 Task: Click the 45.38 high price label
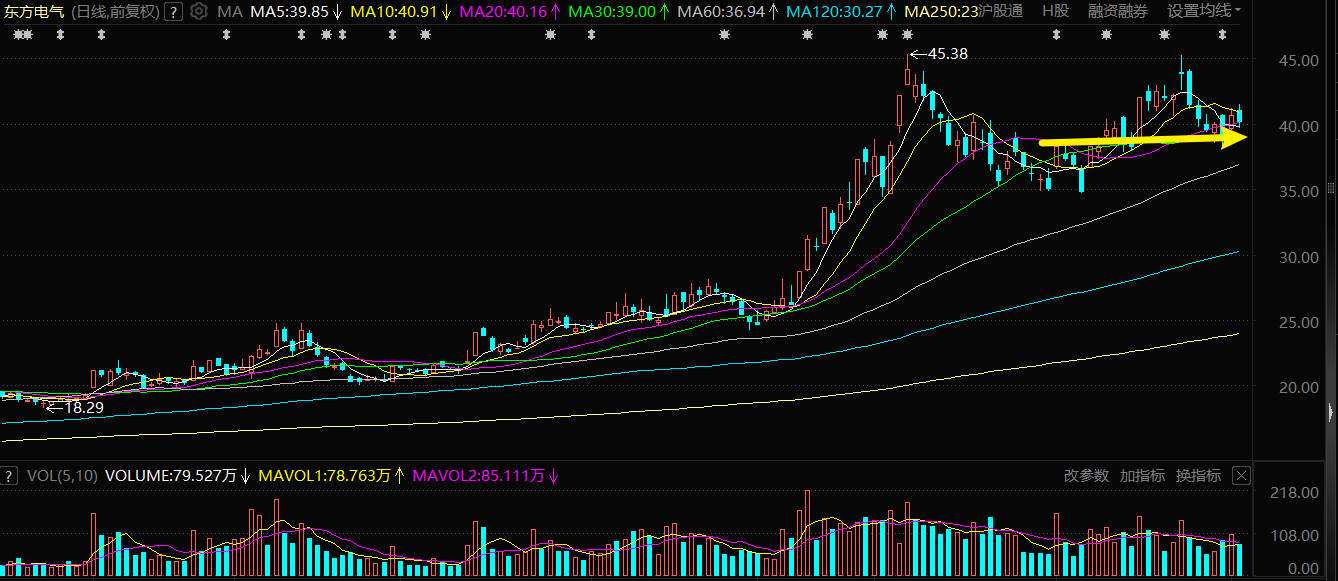(x=948, y=53)
